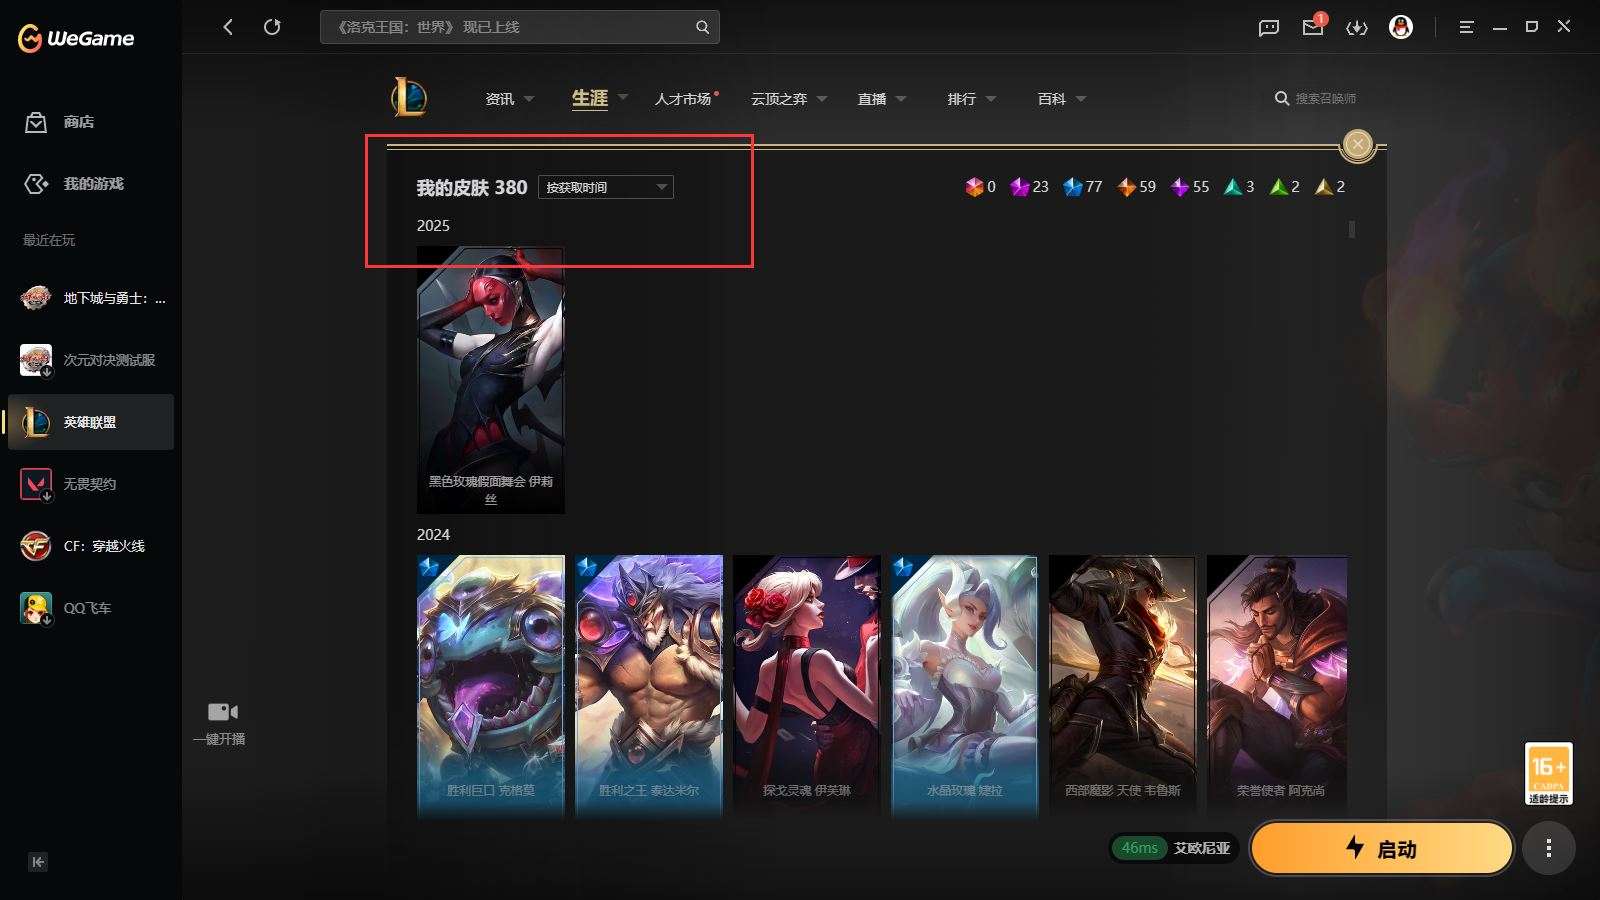Click the search magnifier in top bar
This screenshot has height=900, width=1600.
click(703, 27)
